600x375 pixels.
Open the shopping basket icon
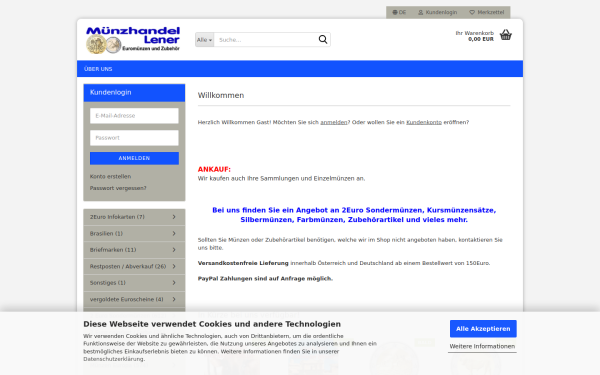pyautogui.click(x=505, y=35)
